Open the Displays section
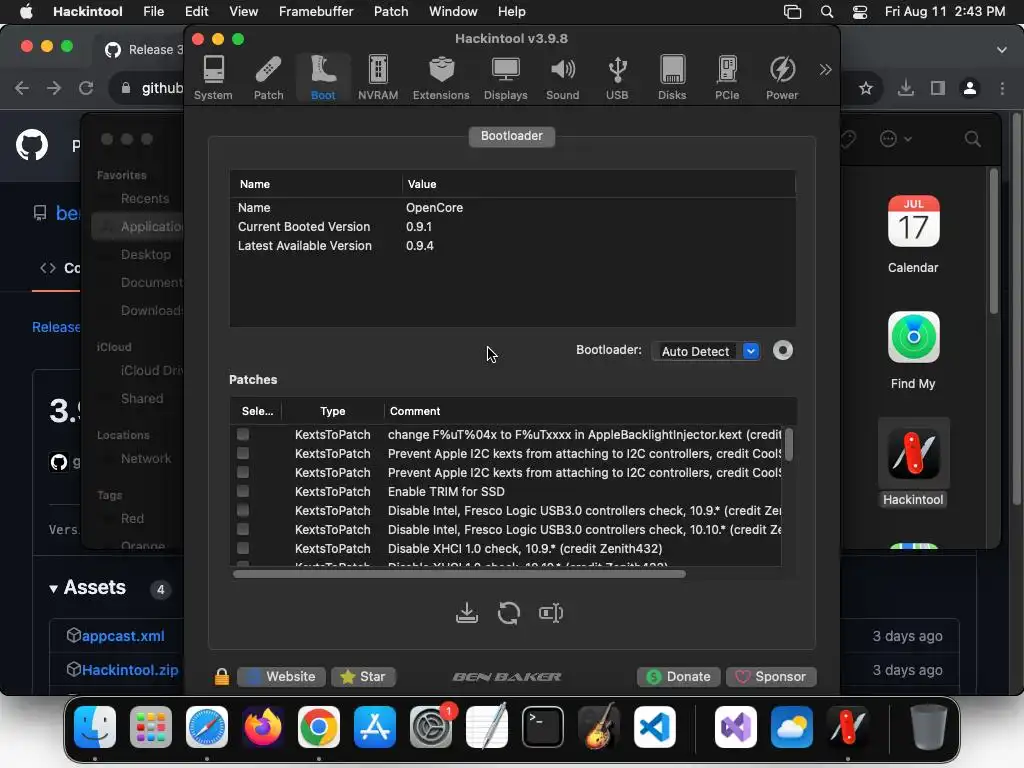The image size is (1024, 768). tap(505, 78)
